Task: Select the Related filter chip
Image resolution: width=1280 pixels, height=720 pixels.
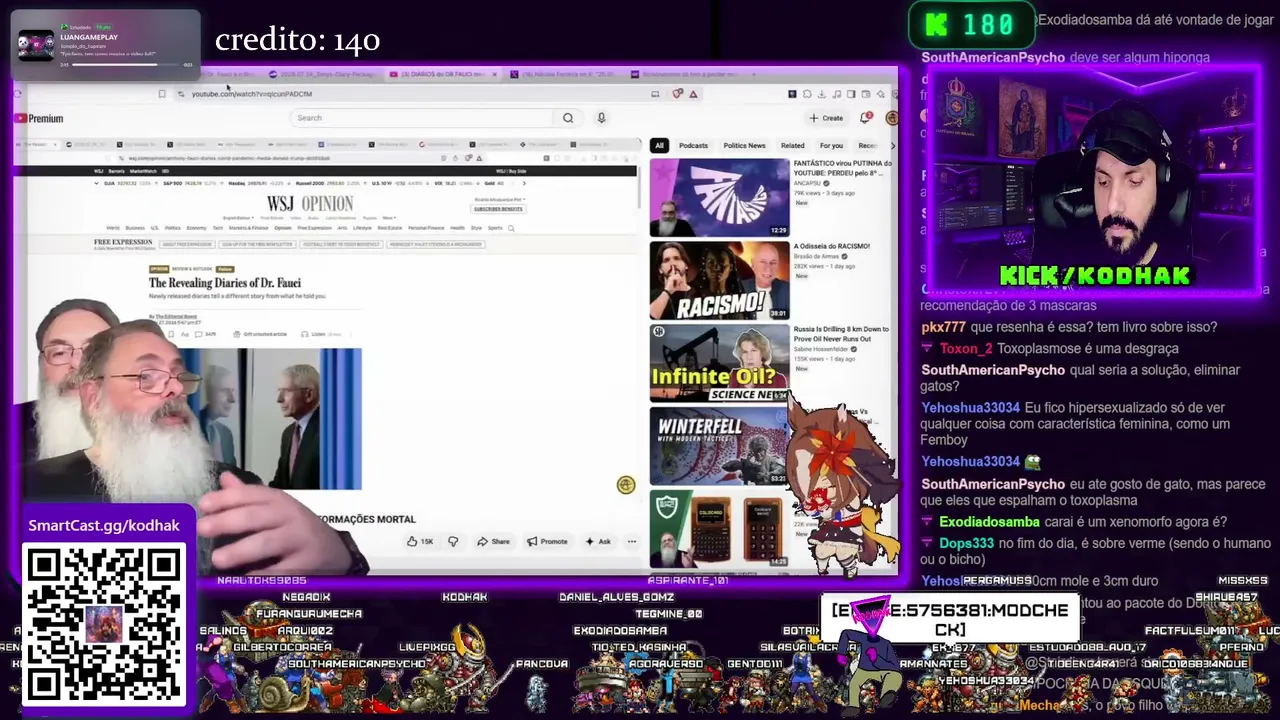Action: pyautogui.click(x=792, y=146)
